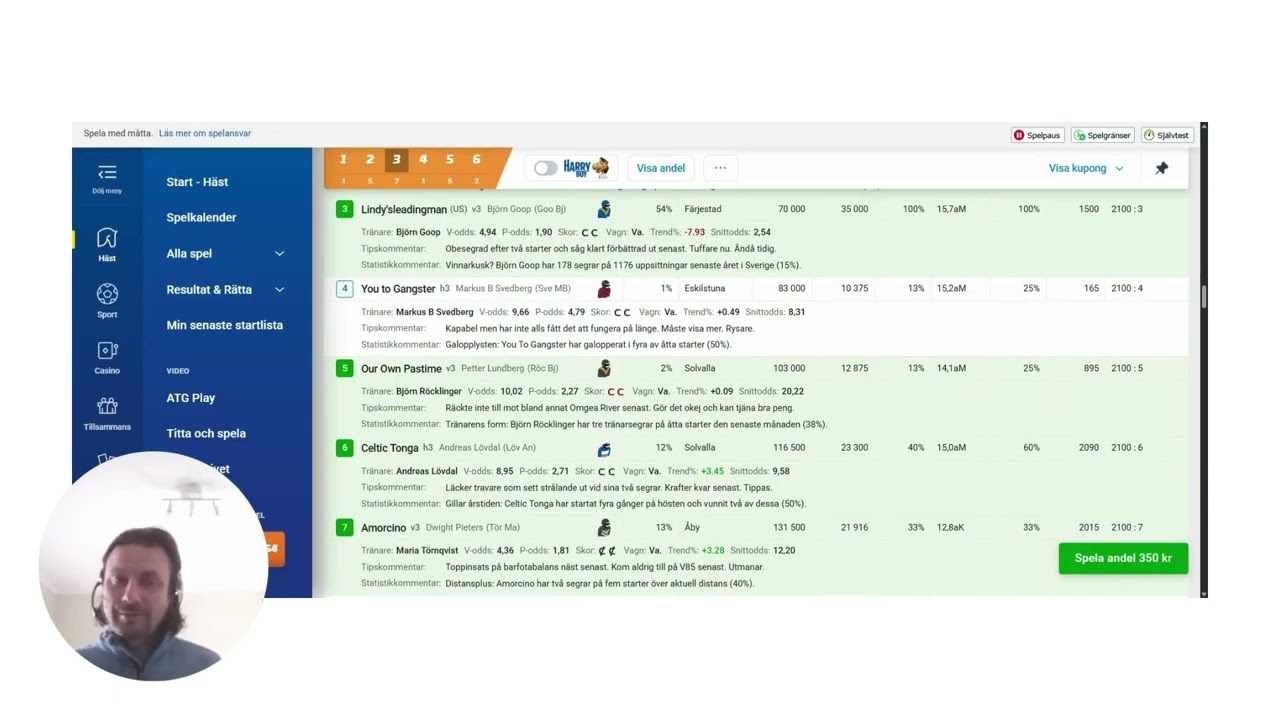Open Spelkalender in the side menu
The width and height of the screenshot is (1280, 720).
[x=201, y=218]
